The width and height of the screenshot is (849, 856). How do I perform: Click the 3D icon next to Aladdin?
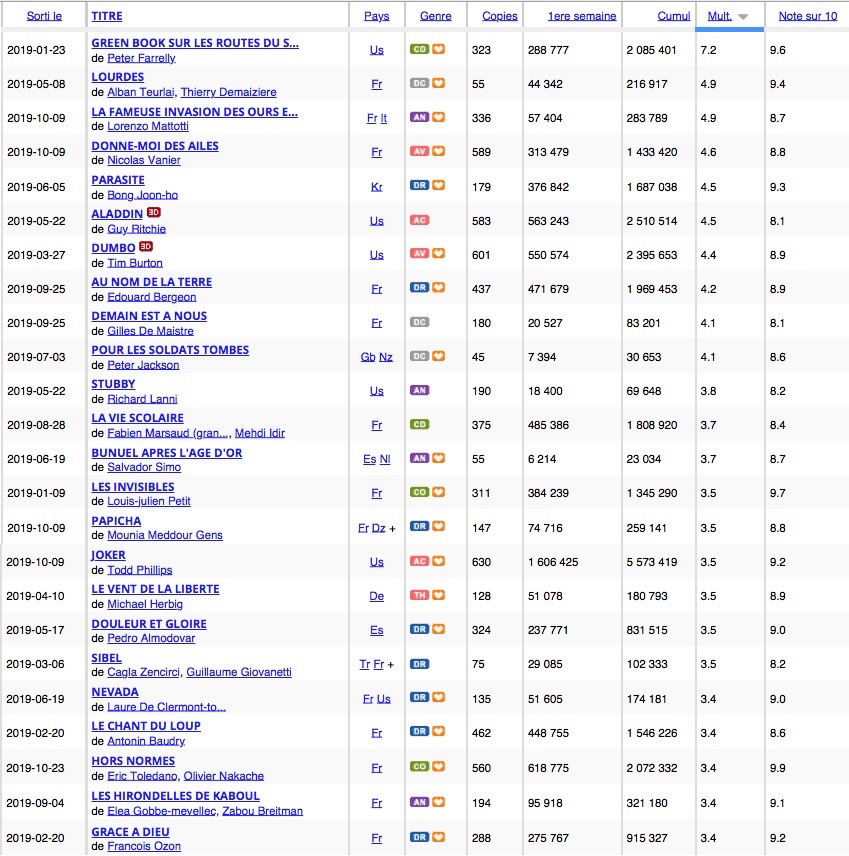[x=154, y=212]
